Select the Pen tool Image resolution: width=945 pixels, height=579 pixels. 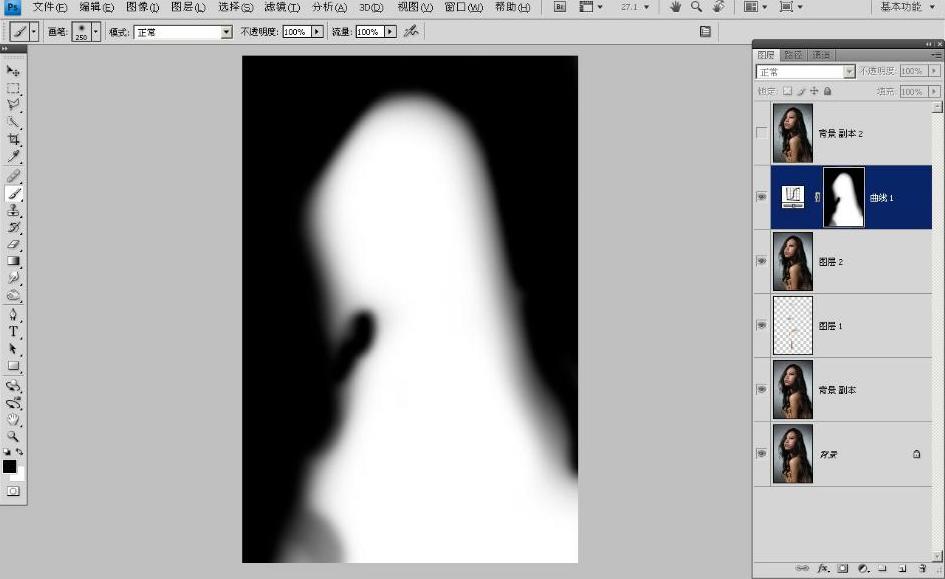point(13,315)
